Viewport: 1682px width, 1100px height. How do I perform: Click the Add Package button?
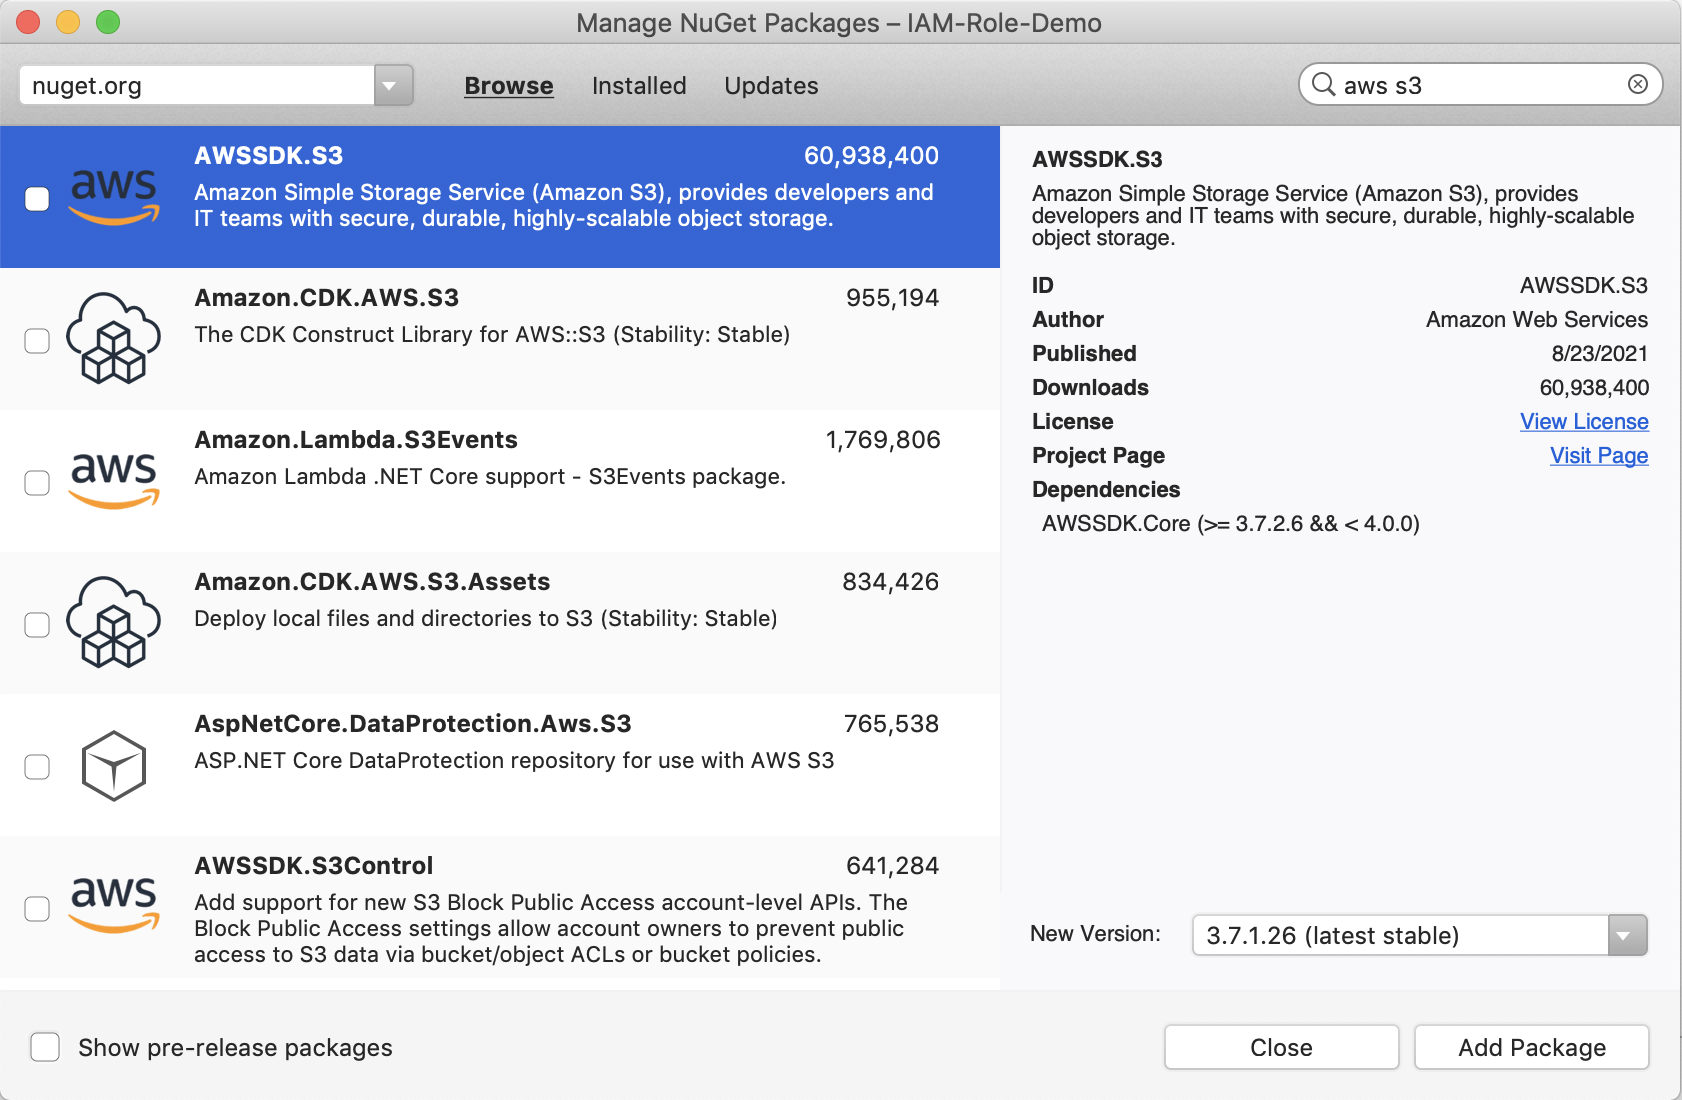(x=1532, y=1047)
